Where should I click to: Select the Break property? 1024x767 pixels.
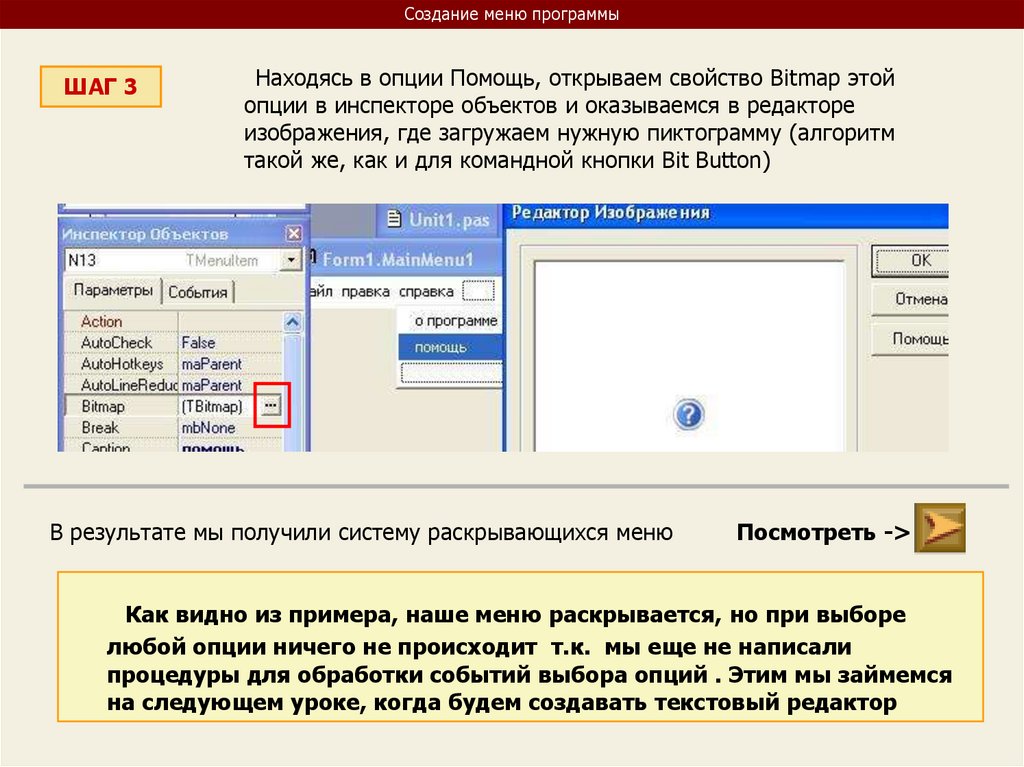click(100, 427)
